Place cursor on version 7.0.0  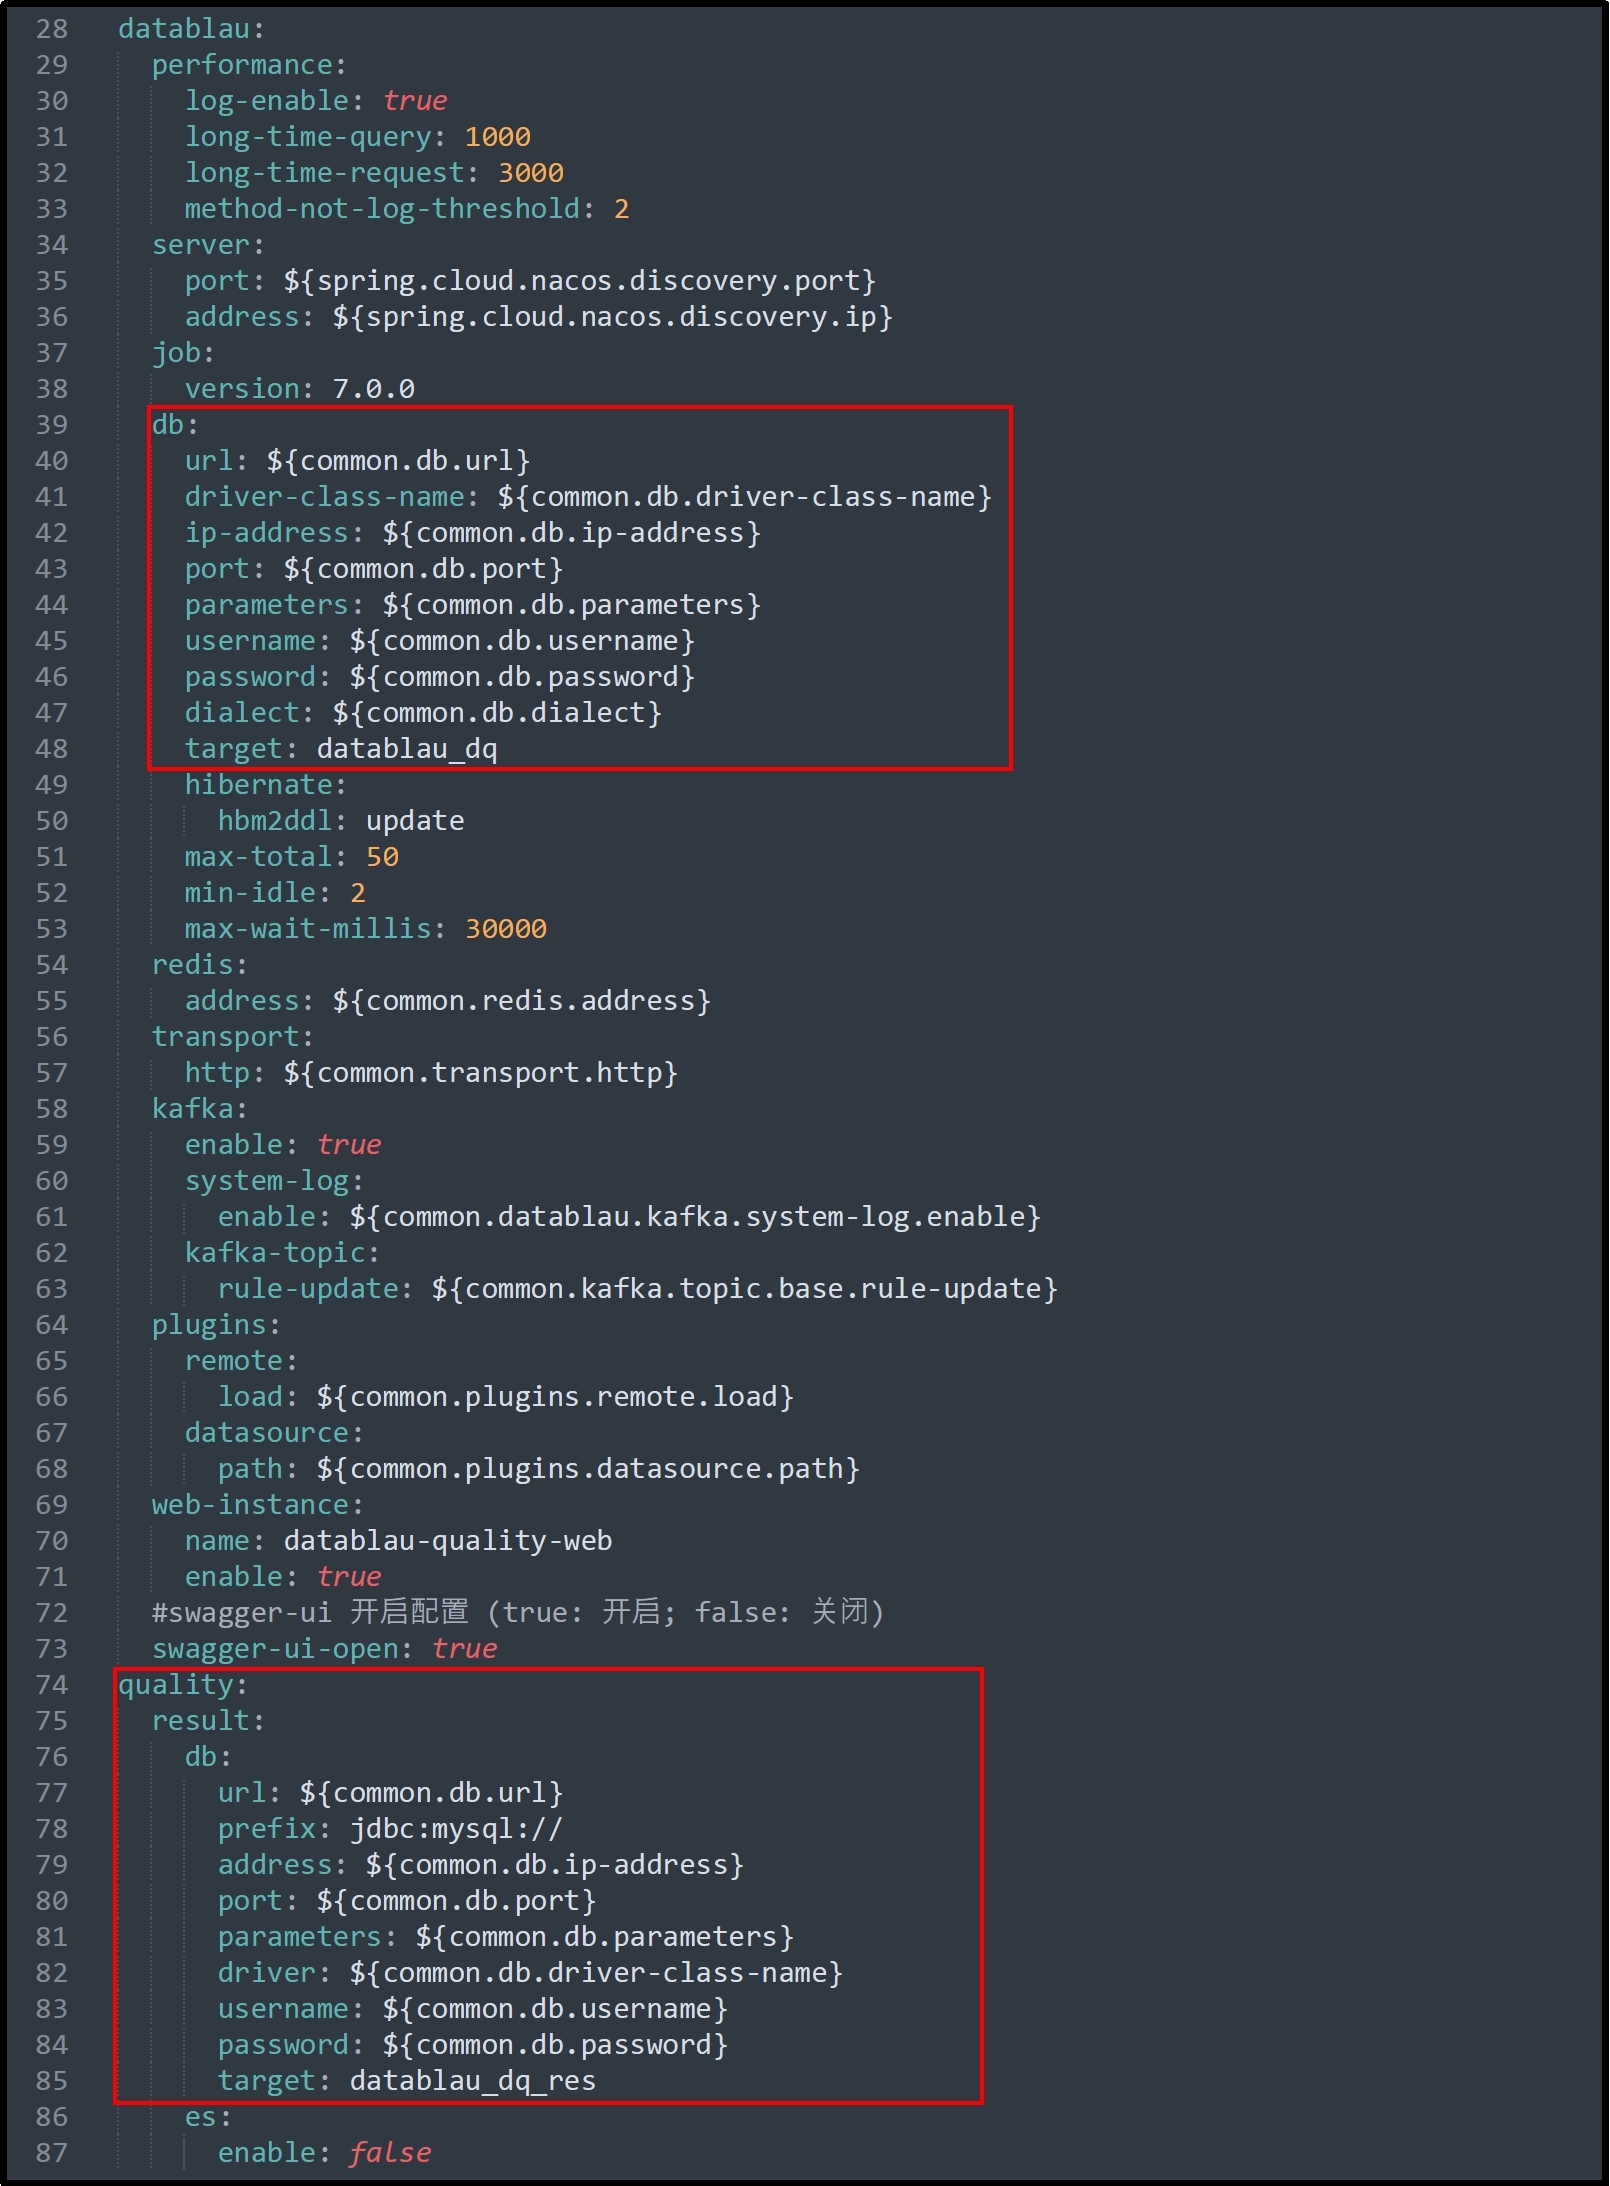pos(373,389)
